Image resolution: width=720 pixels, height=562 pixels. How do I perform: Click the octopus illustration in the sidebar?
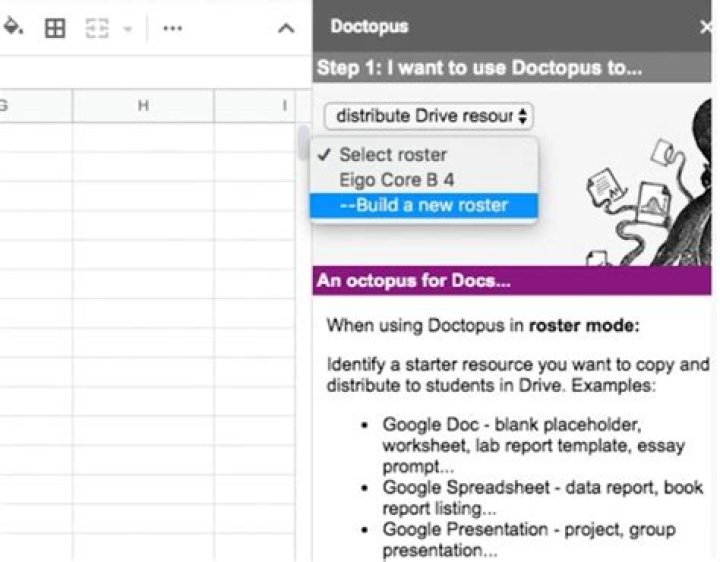coord(648,184)
